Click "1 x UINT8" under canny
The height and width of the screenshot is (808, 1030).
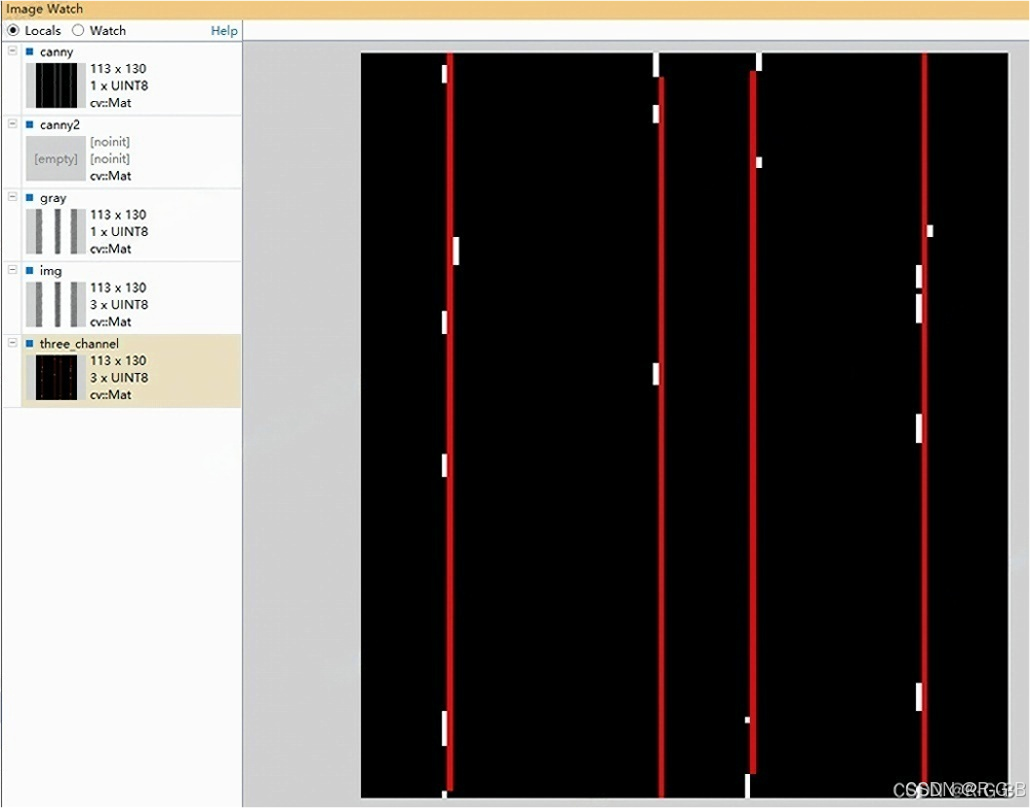tap(119, 85)
